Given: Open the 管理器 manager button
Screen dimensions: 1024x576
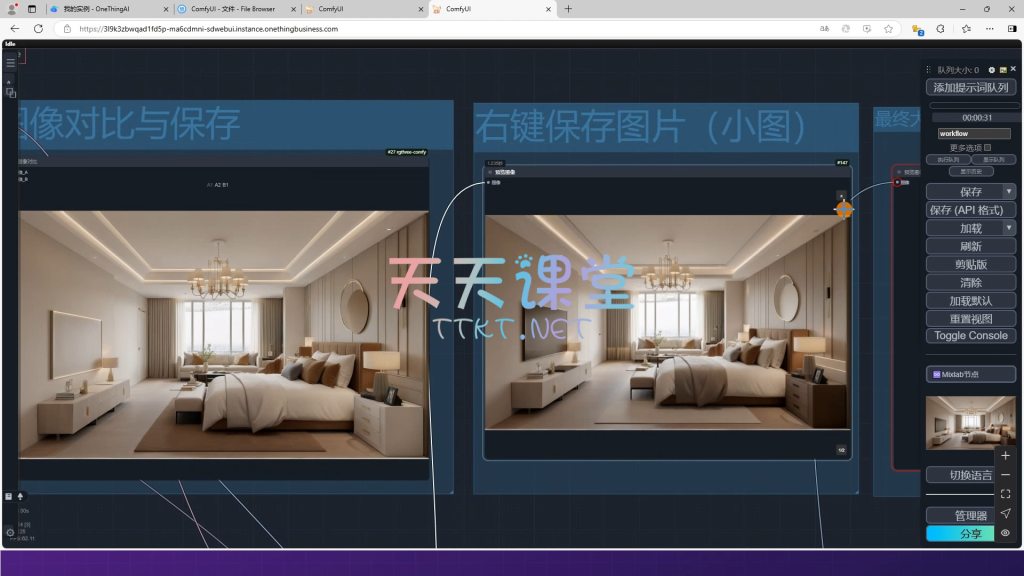Looking at the screenshot, I should tap(960, 516).
